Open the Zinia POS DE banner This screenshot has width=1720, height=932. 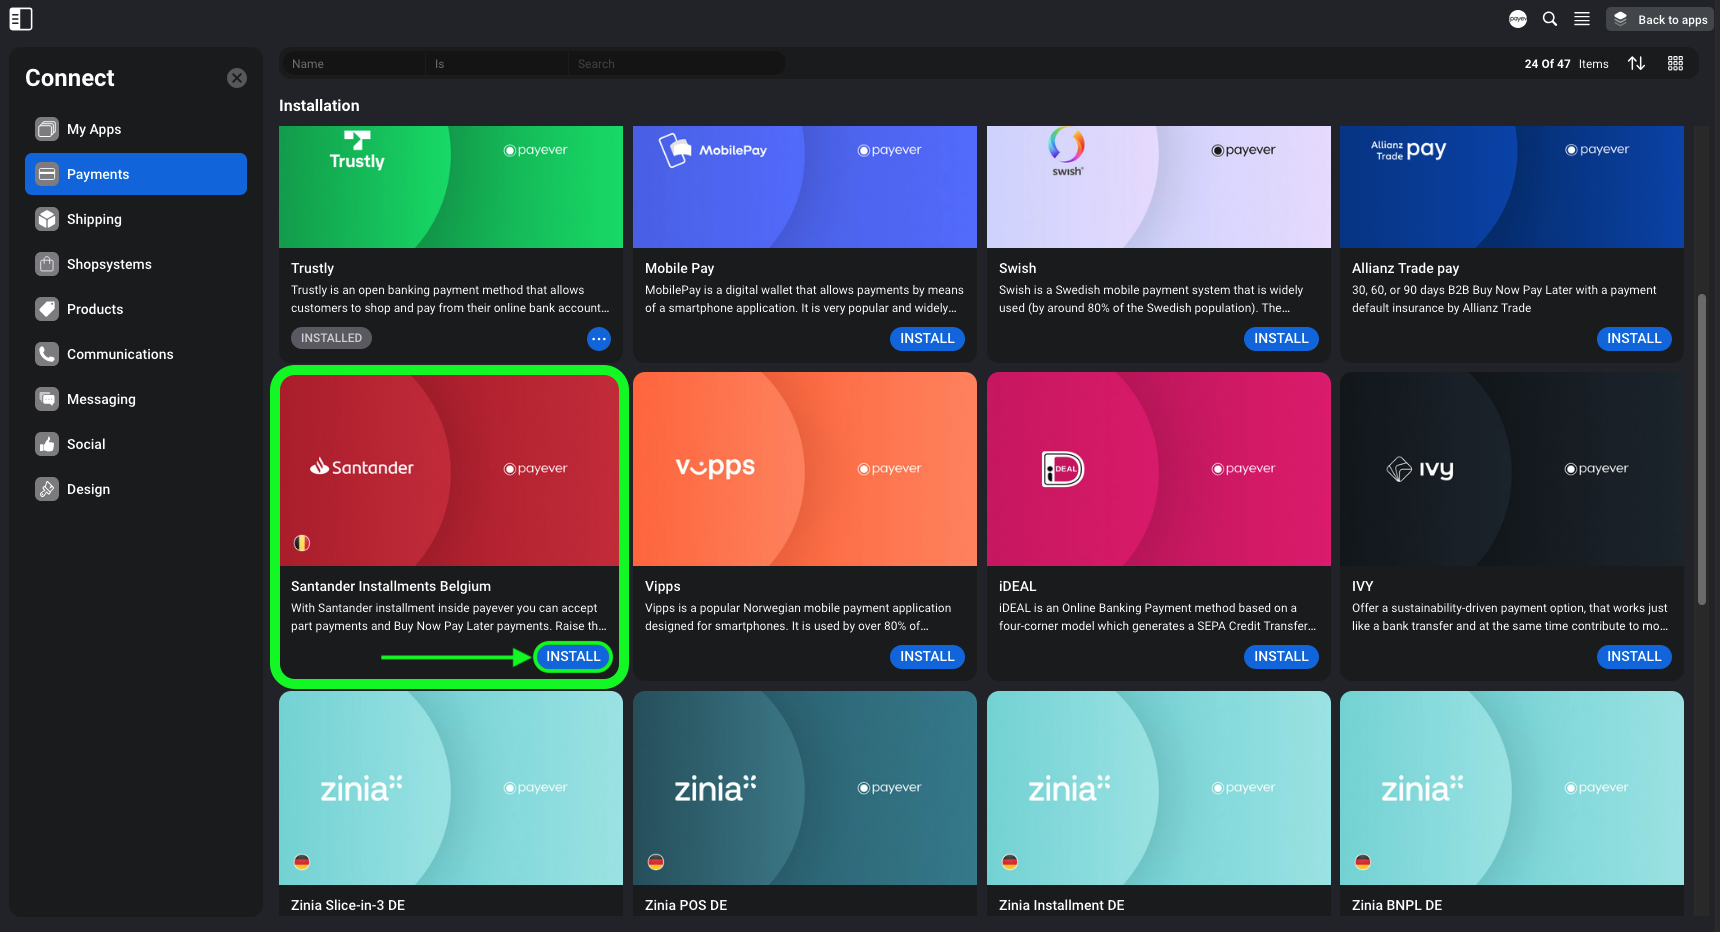pos(805,788)
